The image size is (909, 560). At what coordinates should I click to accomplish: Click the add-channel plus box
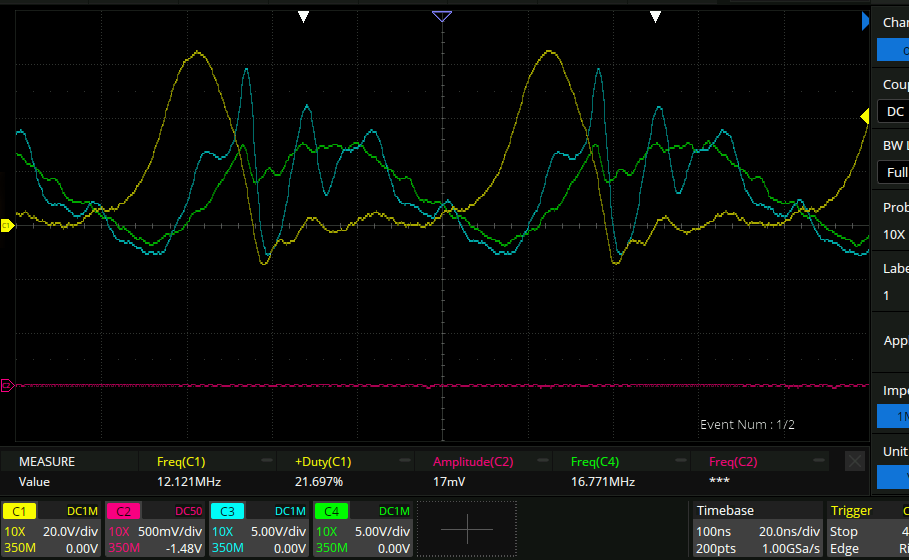coord(466,529)
